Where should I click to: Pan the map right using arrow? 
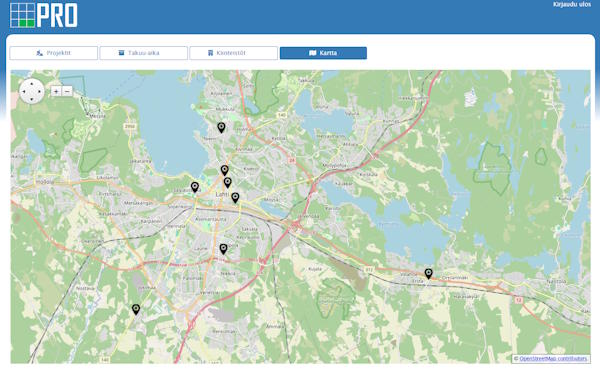point(39,91)
